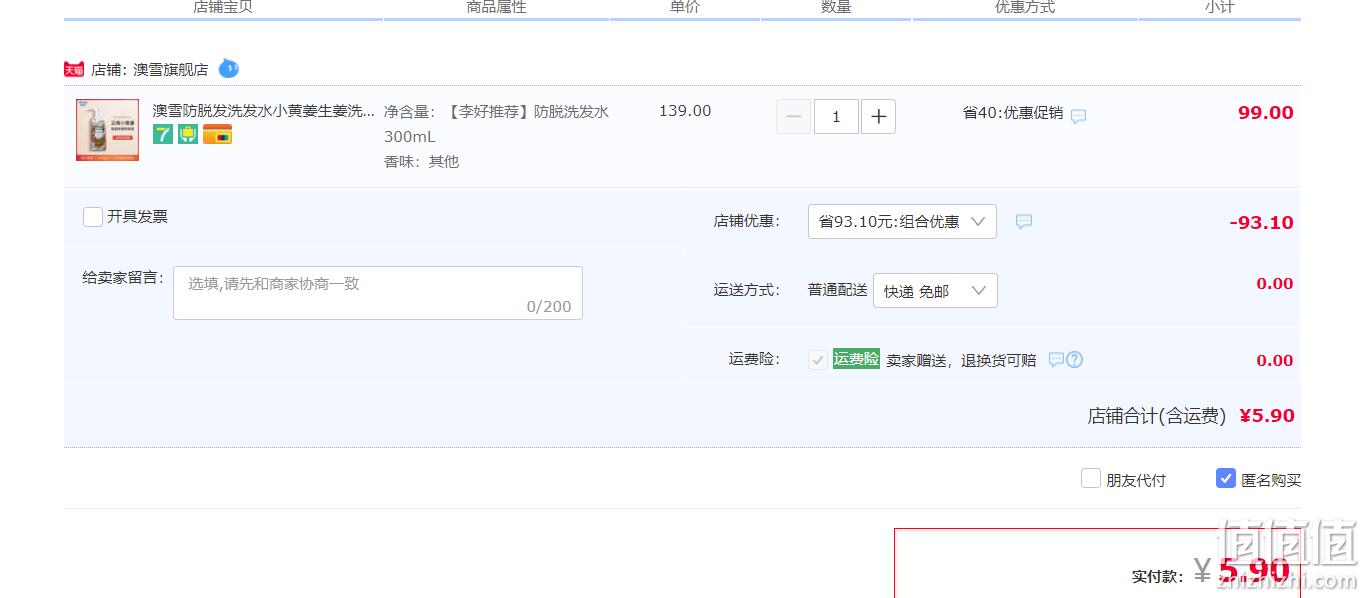Screen dimensions: 1366x598
Task: Click the question mark help icon for 运费险
Action: click(1075, 360)
